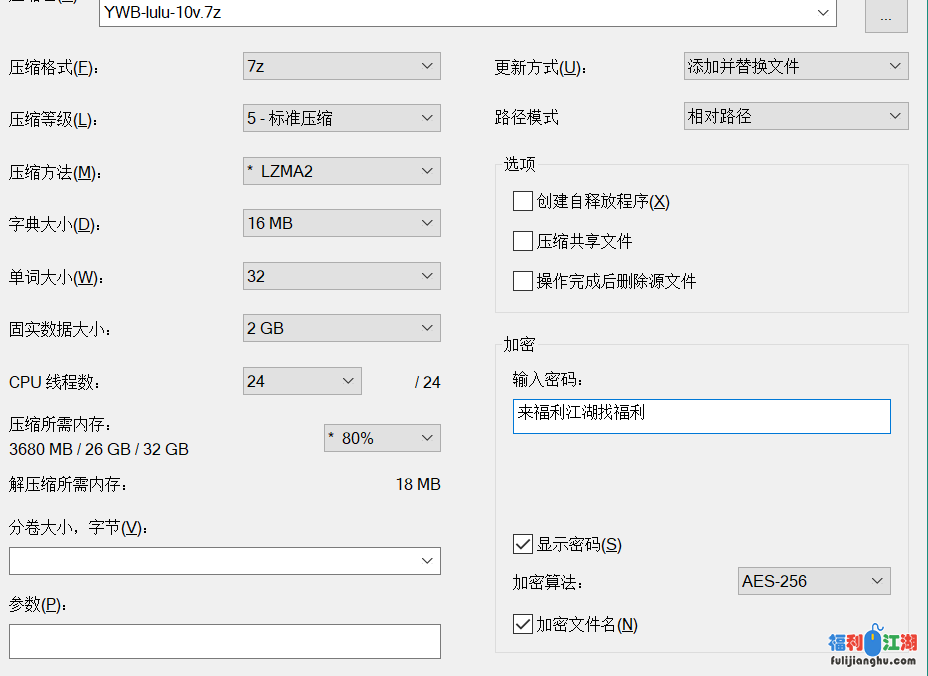Open the 更新方式 dropdown
This screenshot has width=928, height=676.
[796, 66]
